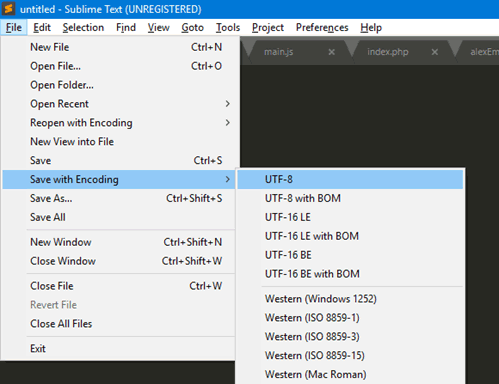Select UTF-16 BE with BOM encoding
The image size is (499, 384).
pos(350,274)
